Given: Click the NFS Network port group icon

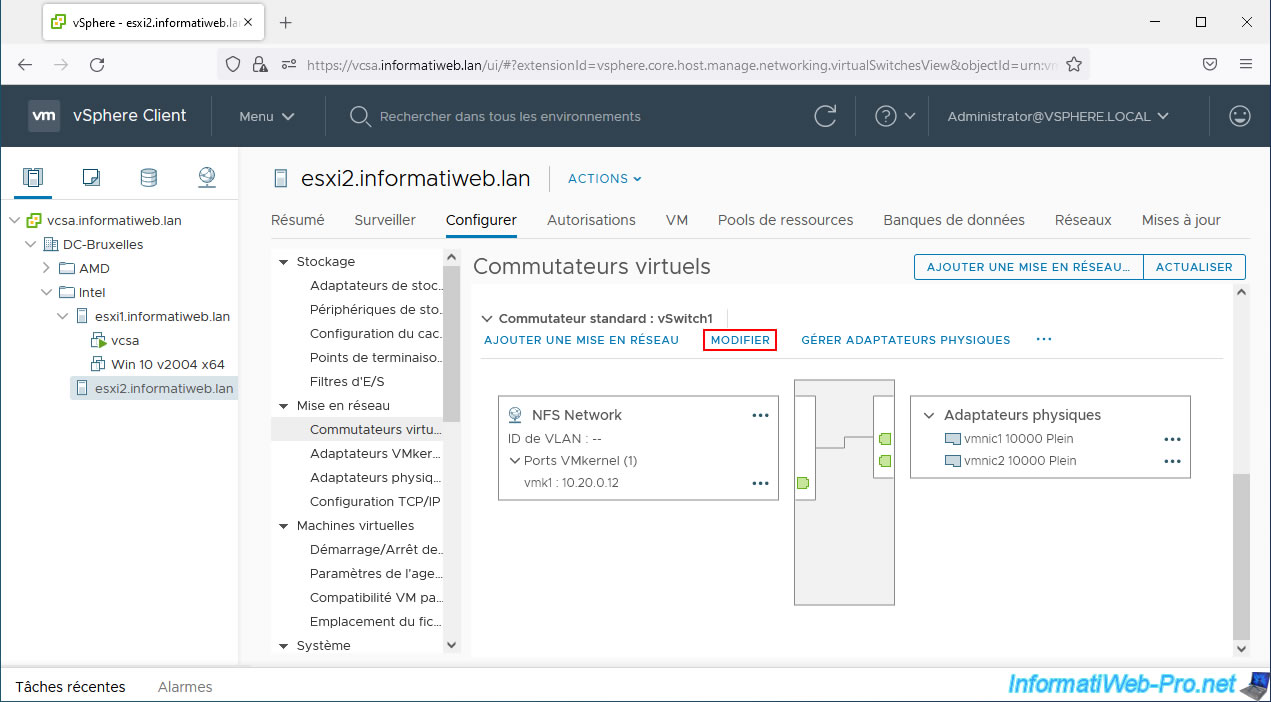Looking at the screenshot, I should click(516, 415).
